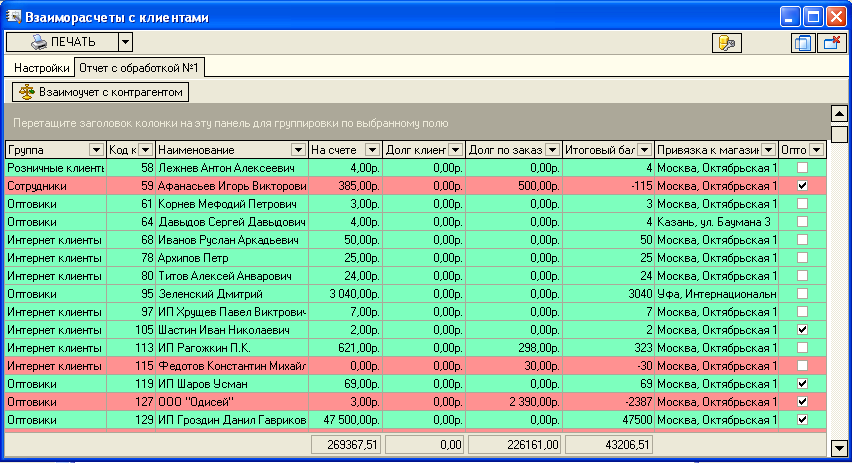Viewport: 854px width, 463px height.
Task: Select the Титов Алексей Анварович name cell
Action: 232,276
